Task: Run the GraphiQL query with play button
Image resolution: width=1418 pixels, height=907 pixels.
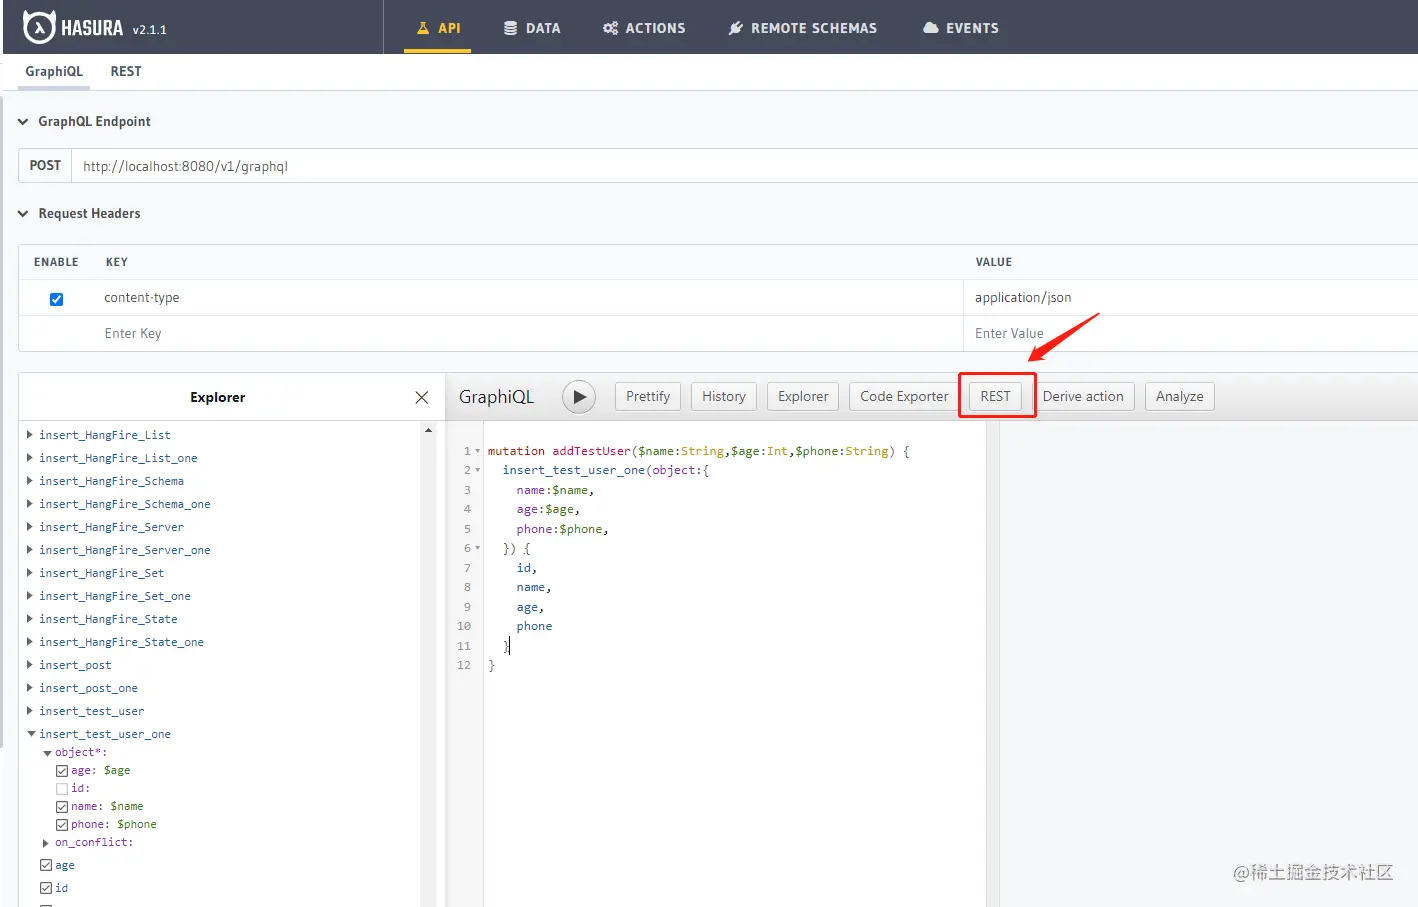Action: [579, 397]
